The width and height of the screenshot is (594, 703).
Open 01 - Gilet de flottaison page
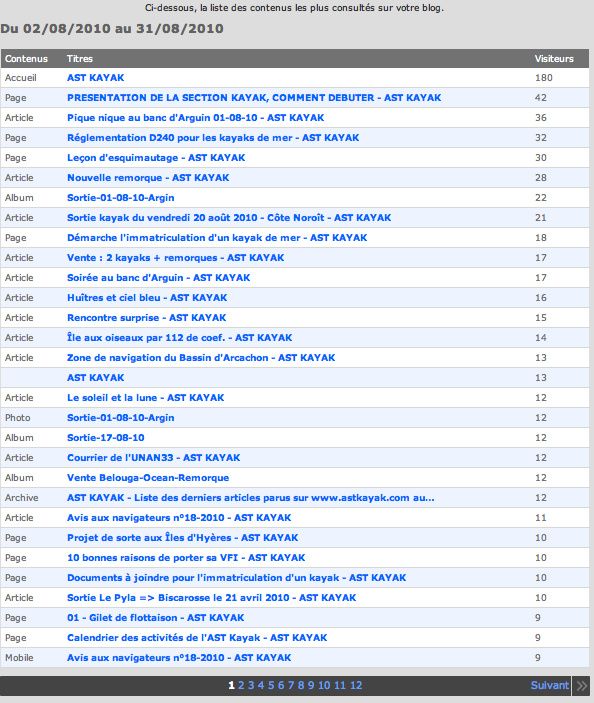coord(156,618)
